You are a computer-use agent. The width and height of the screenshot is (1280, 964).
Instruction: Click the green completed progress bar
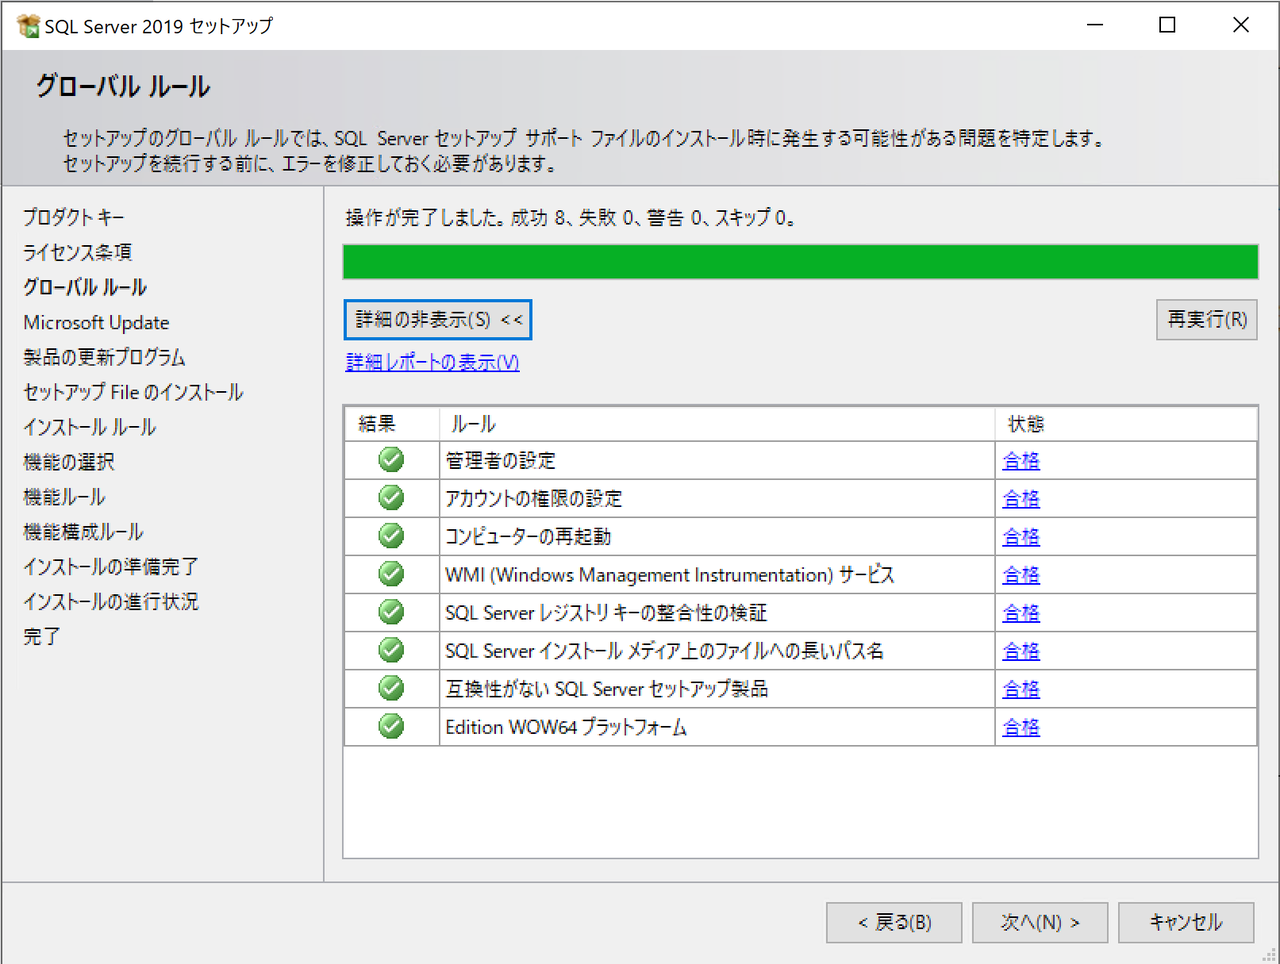pos(800,262)
